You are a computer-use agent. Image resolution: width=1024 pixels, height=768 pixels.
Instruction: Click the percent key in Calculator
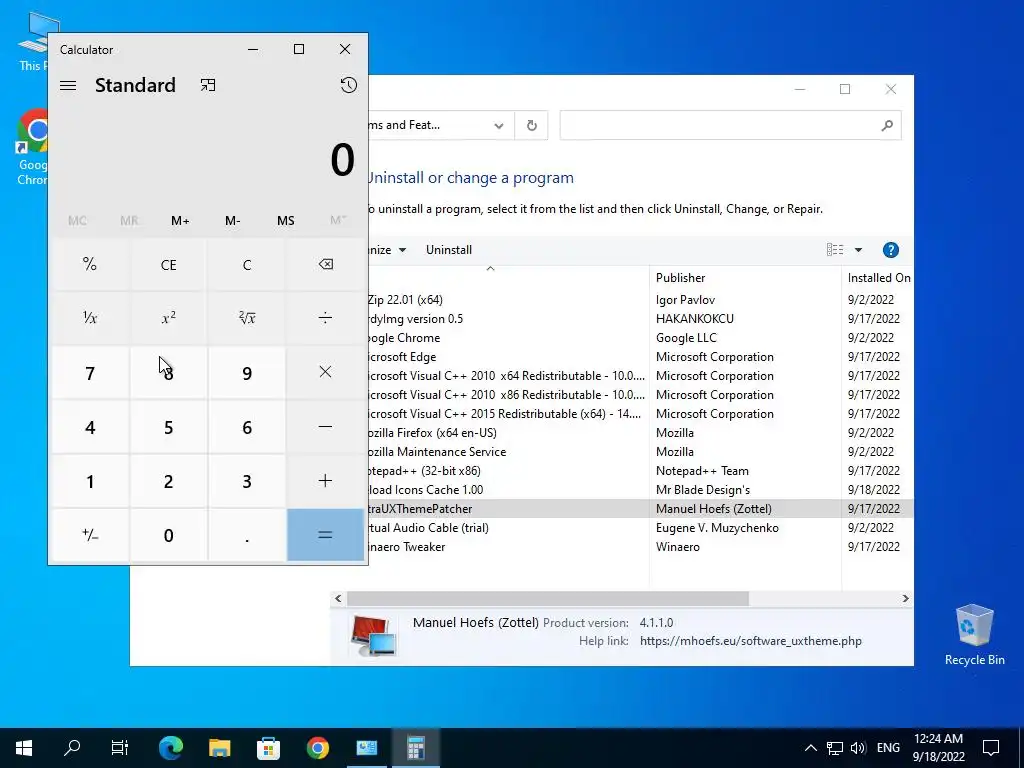[90, 264]
